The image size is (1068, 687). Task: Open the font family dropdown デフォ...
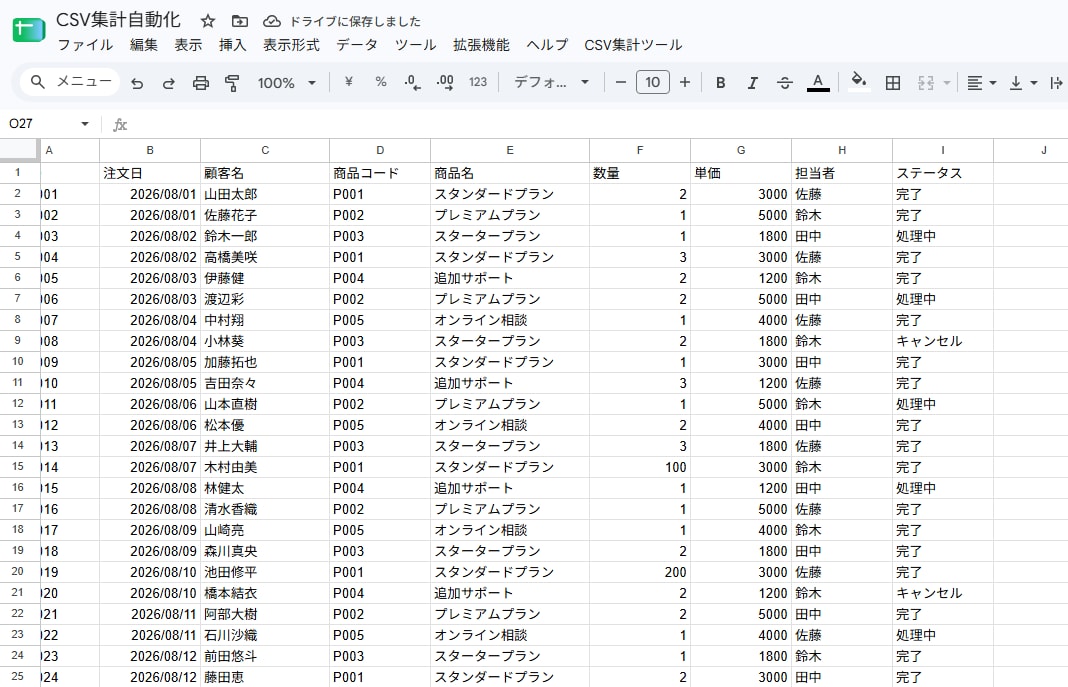(550, 82)
